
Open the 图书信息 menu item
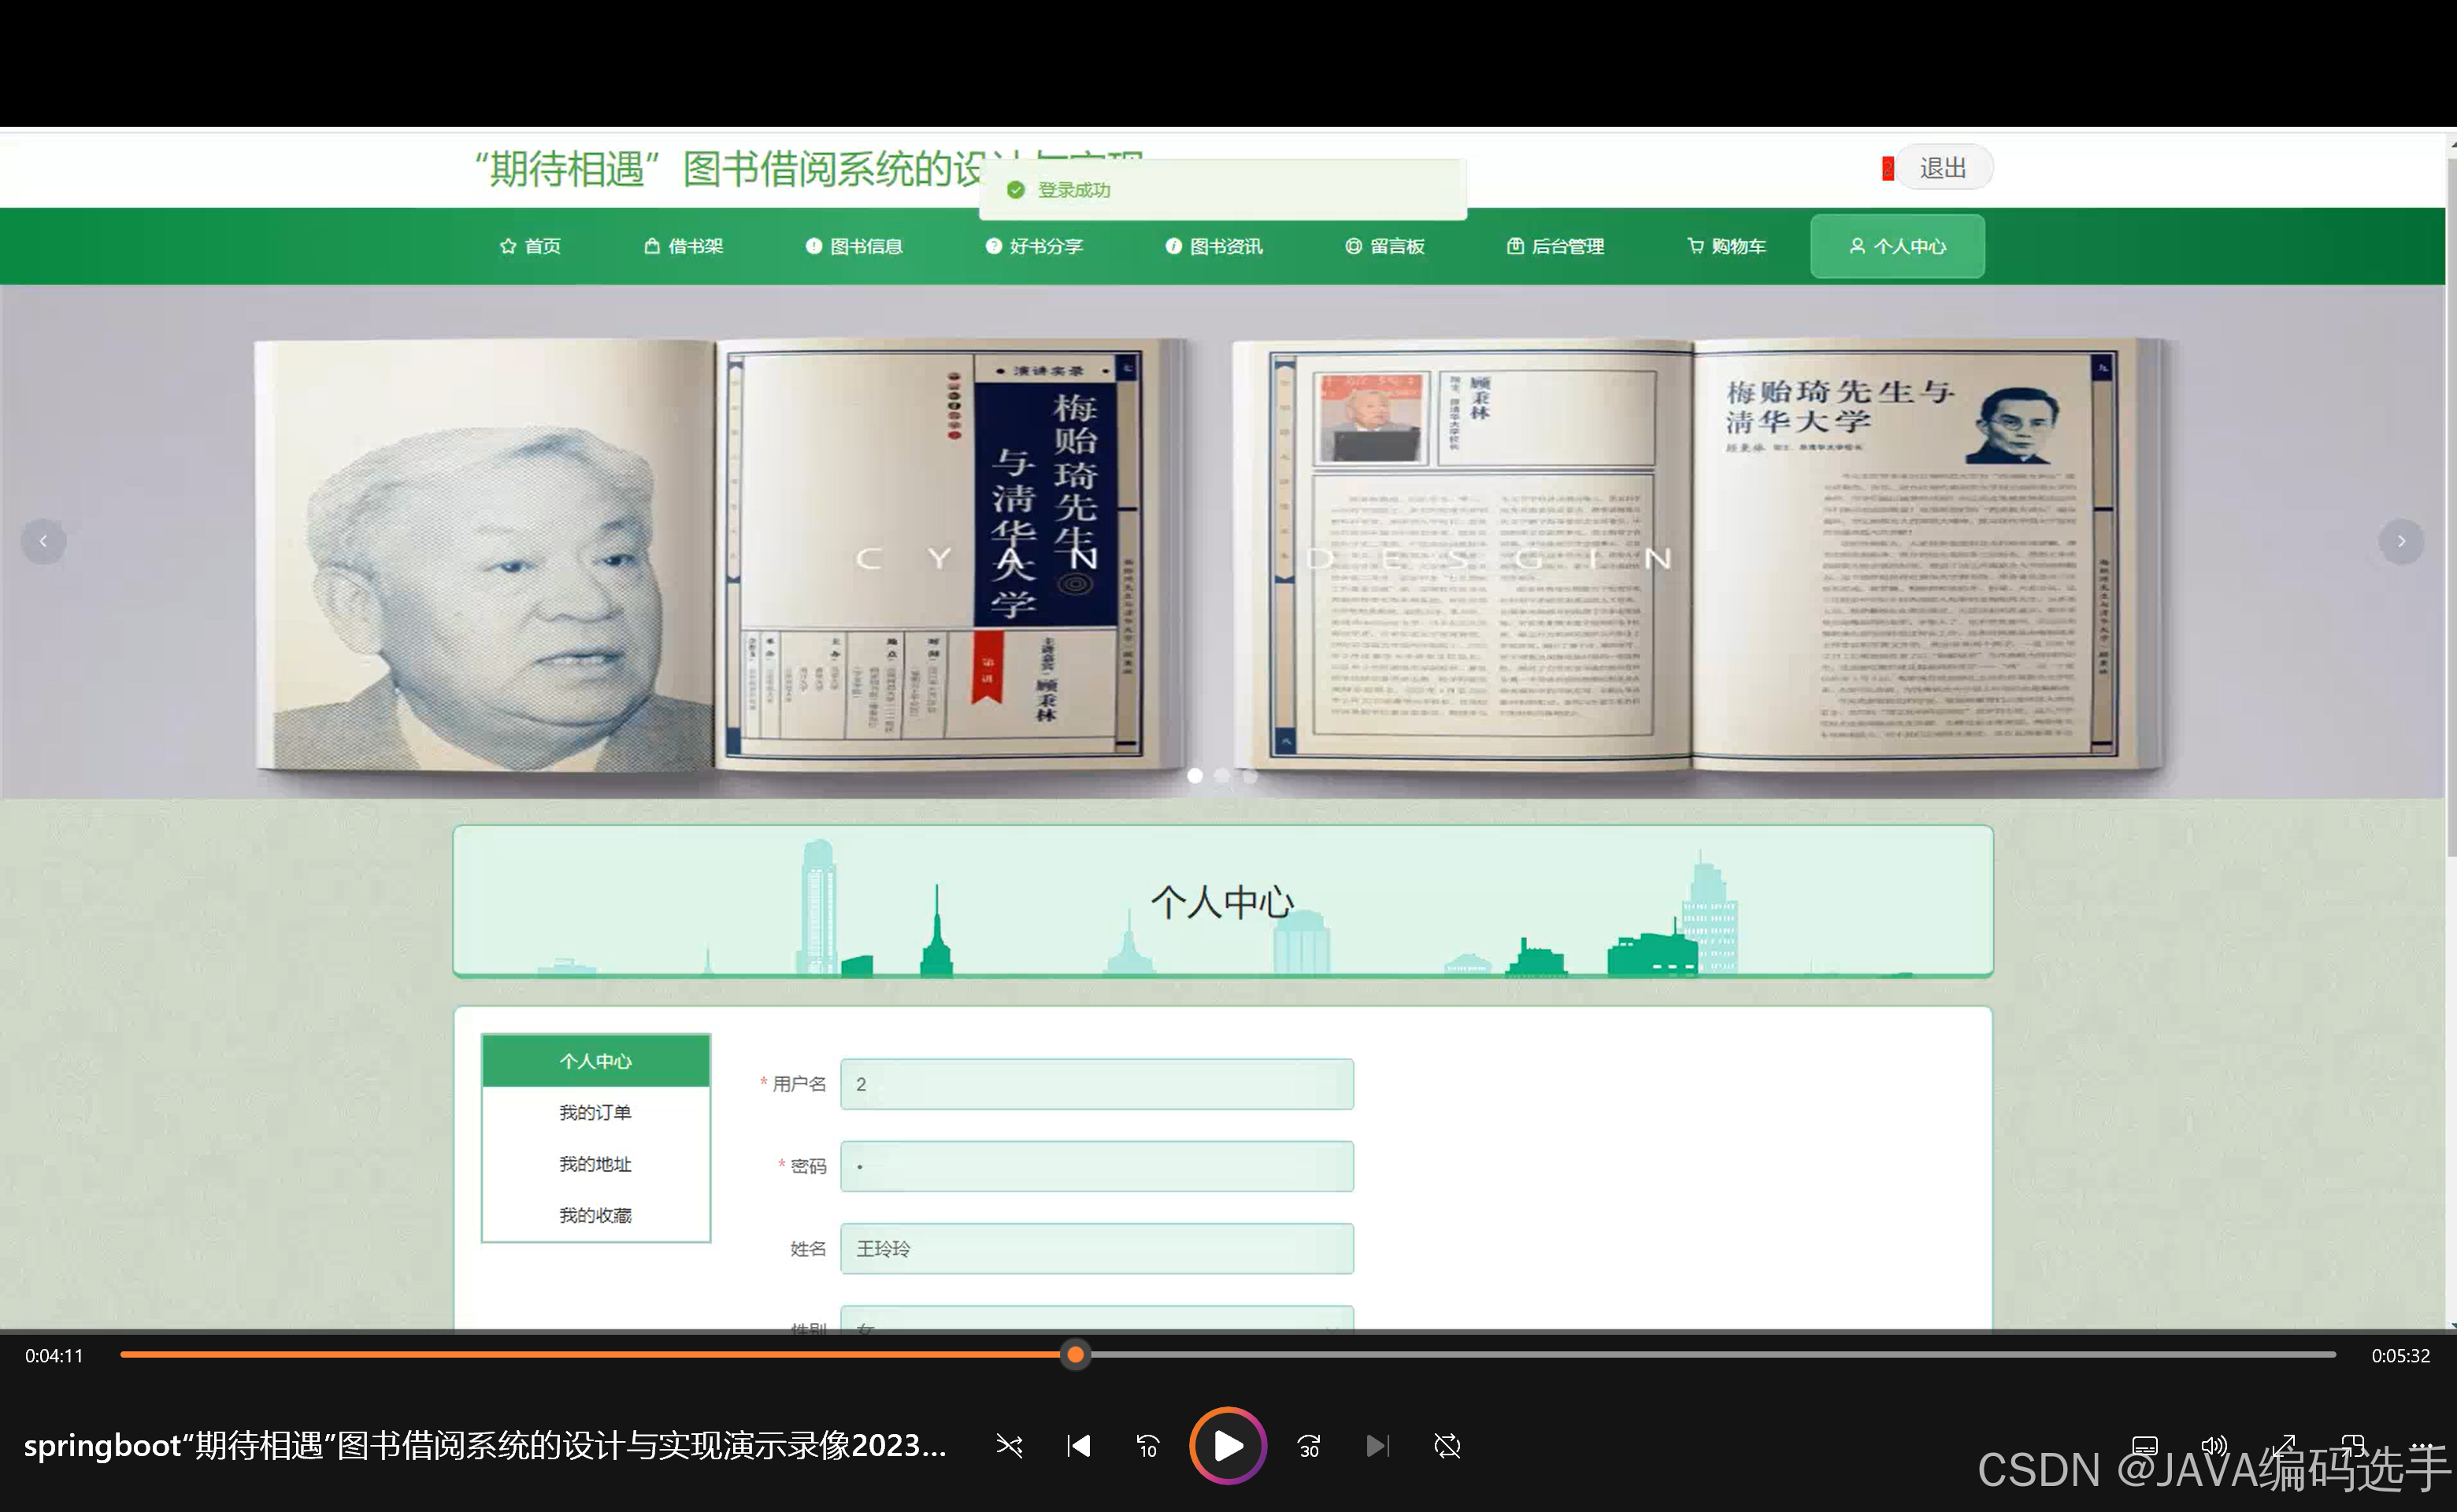coord(854,246)
